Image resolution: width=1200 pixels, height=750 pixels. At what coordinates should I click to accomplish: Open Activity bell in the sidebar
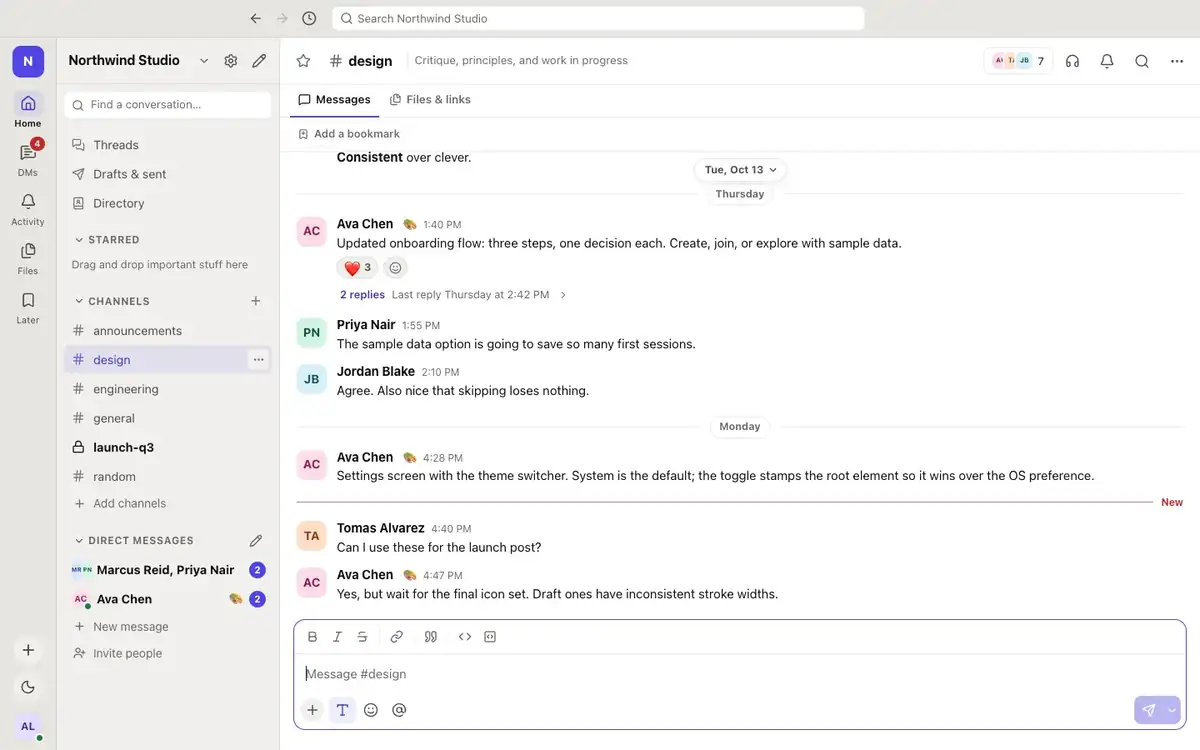(x=28, y=208)
